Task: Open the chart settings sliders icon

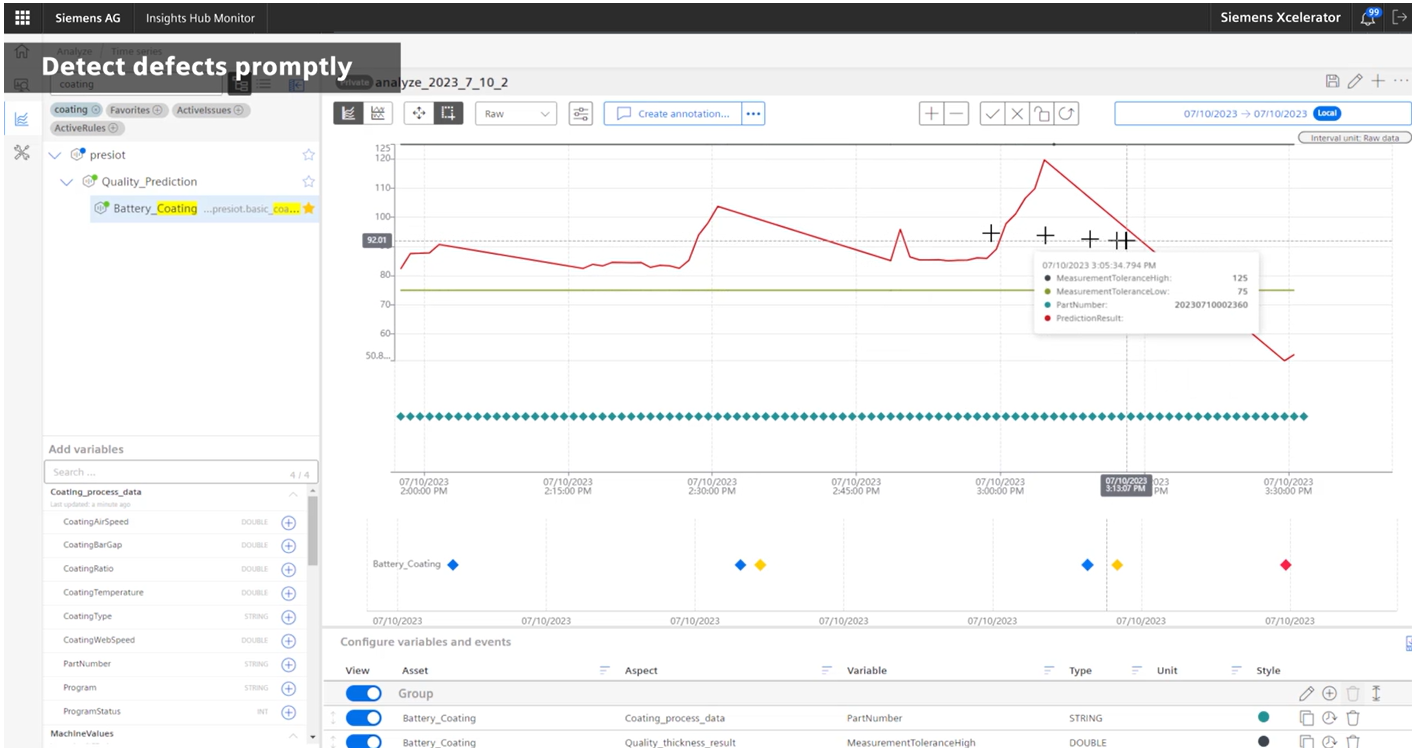Action: tap(581, 112)
